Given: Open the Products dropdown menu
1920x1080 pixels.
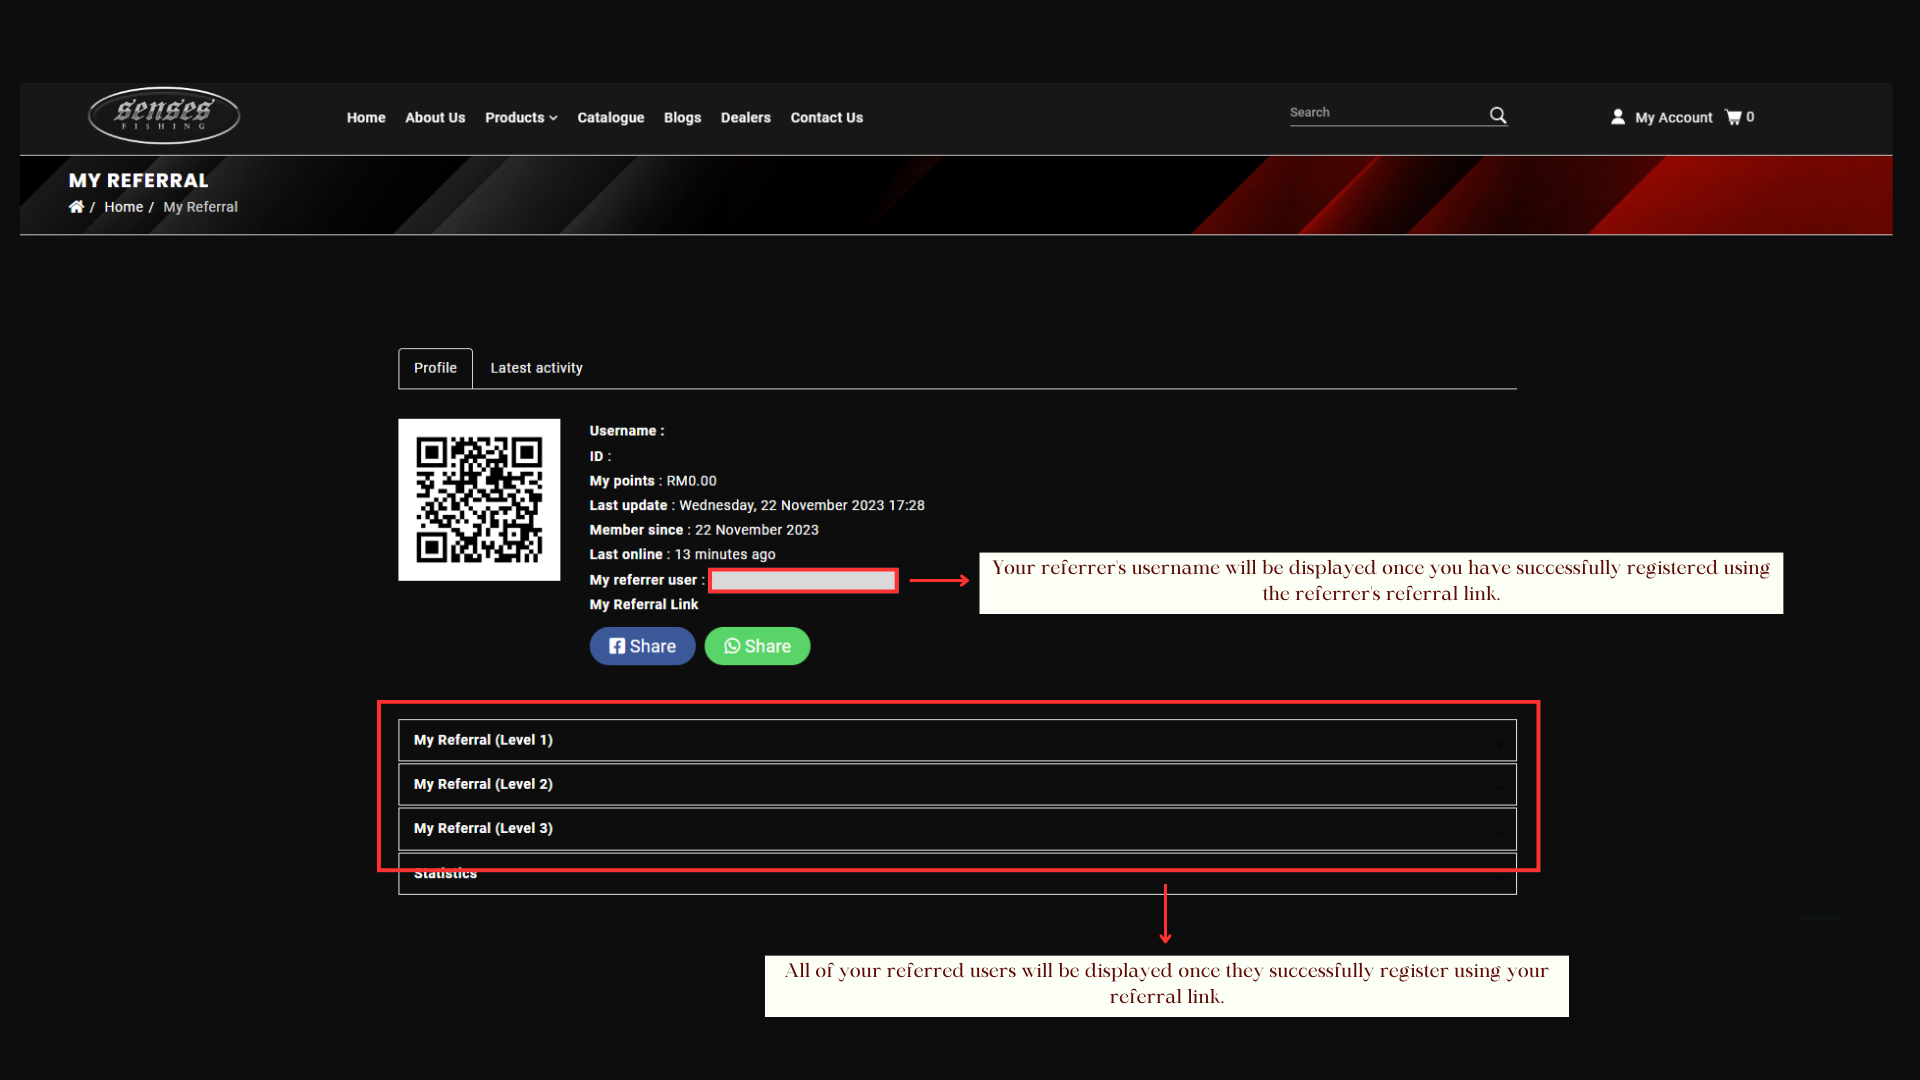Looking at the screenshot, I should coord(521,118).
